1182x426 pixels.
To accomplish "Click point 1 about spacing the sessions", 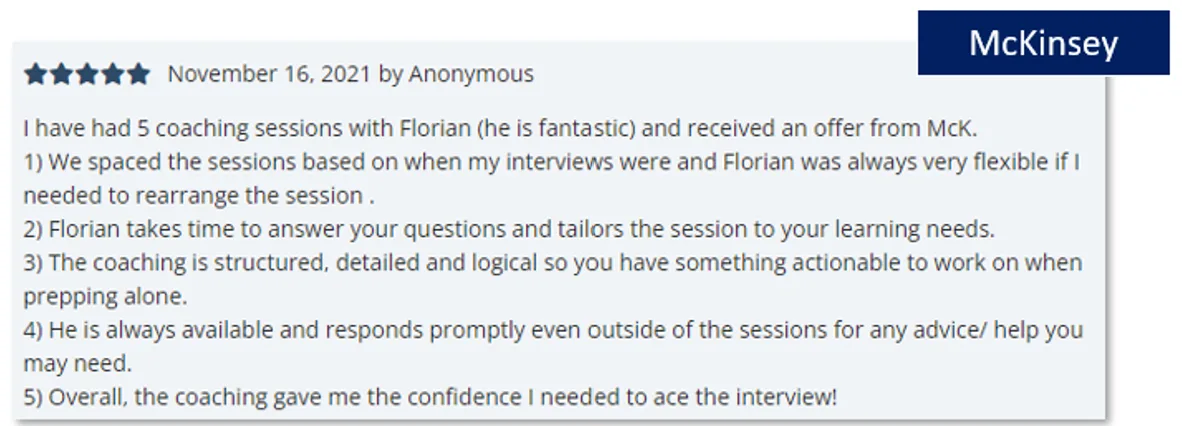I will coord(552,163).
